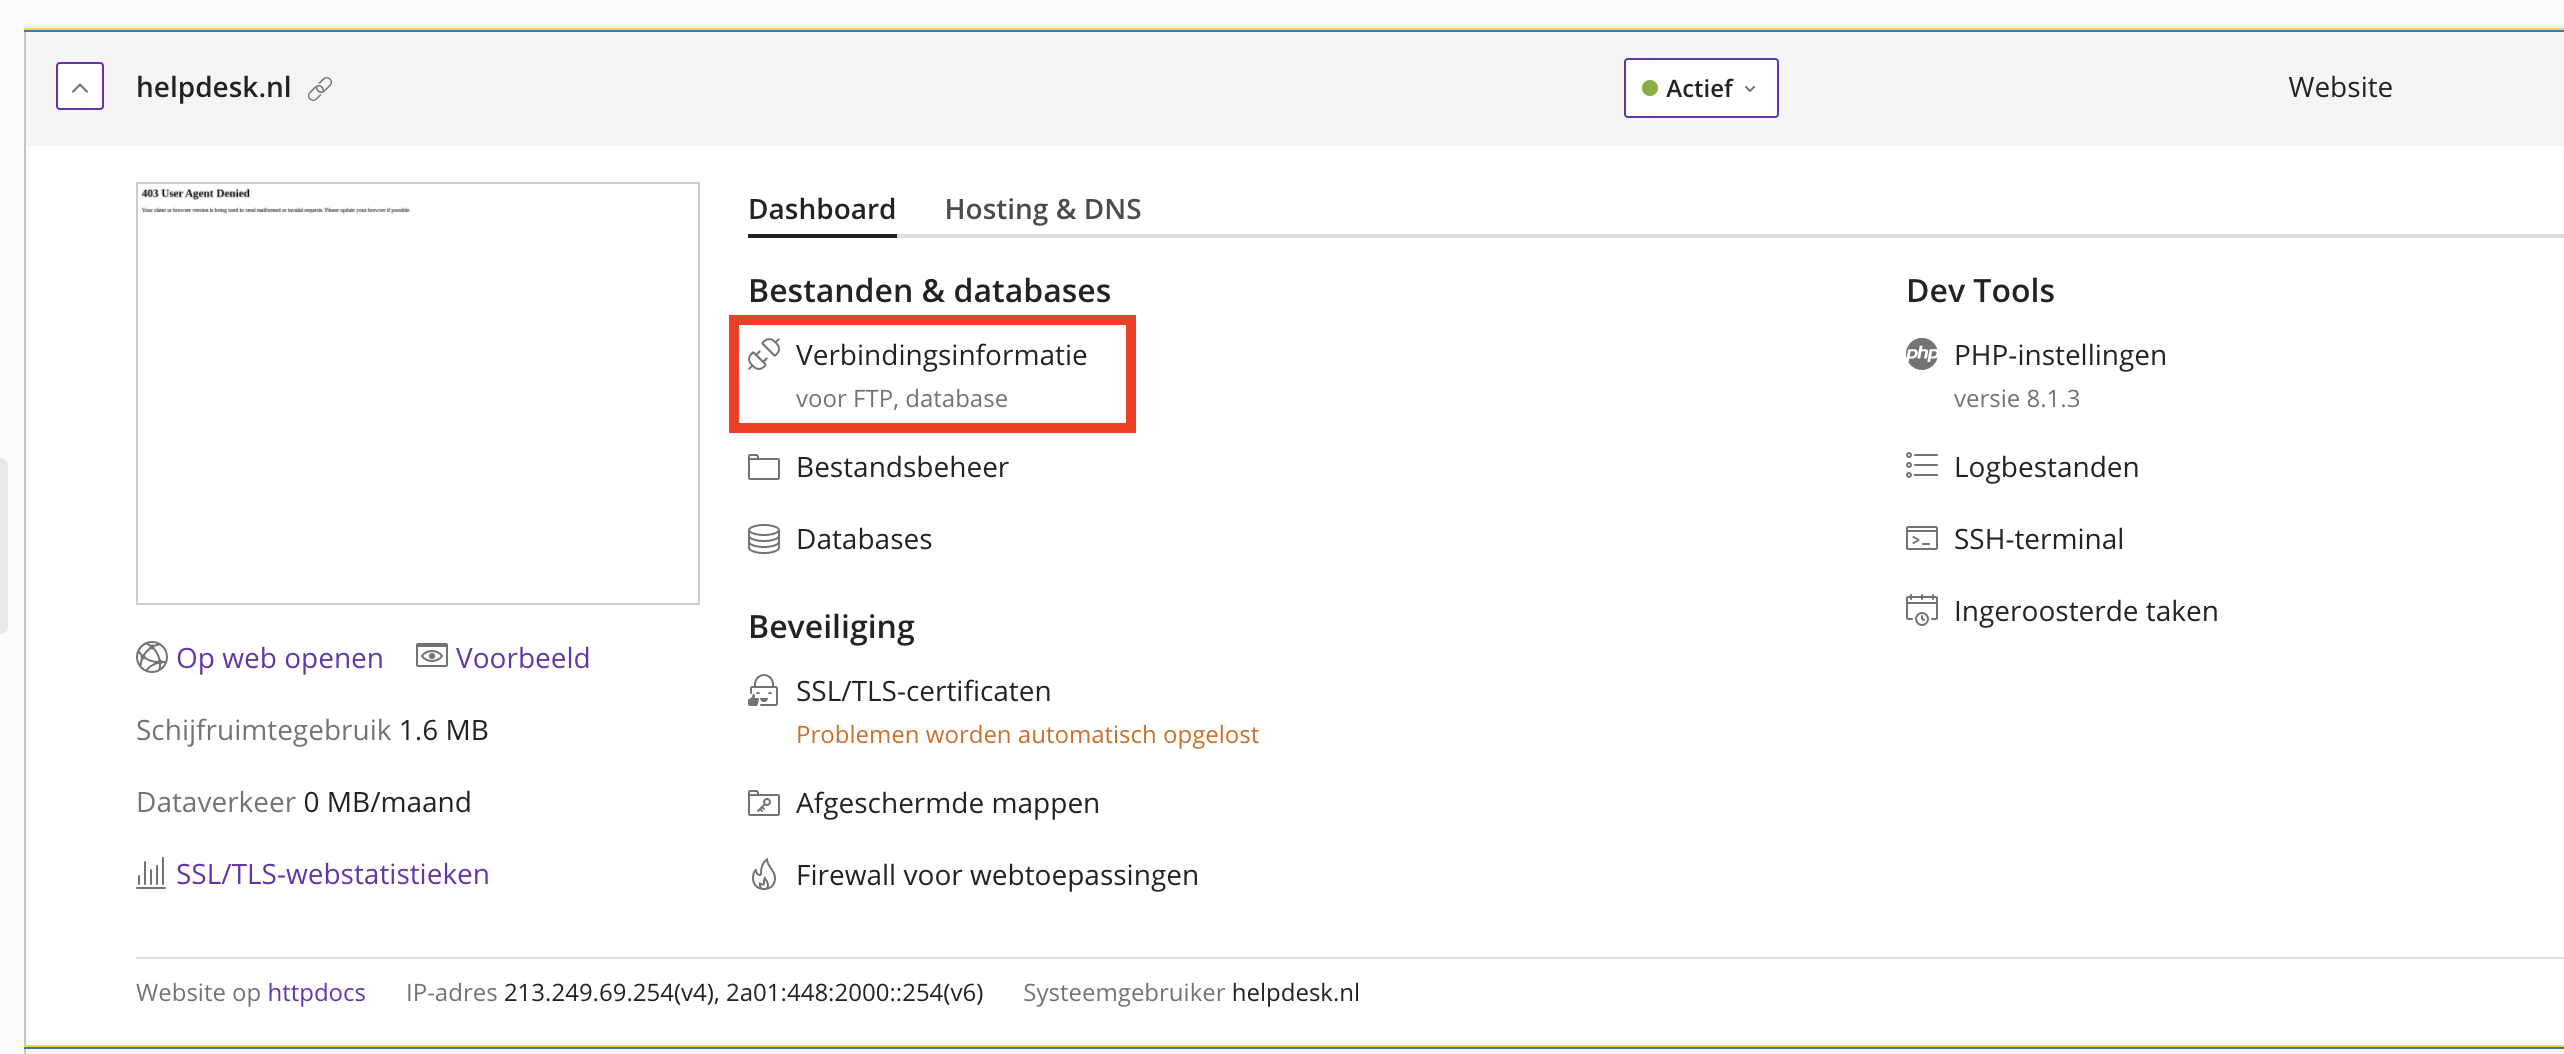Click the Bestandsbeheer folder icon
This screenshot has width=2564, height=1054.
pyautogui.click(x=764, y=467)
